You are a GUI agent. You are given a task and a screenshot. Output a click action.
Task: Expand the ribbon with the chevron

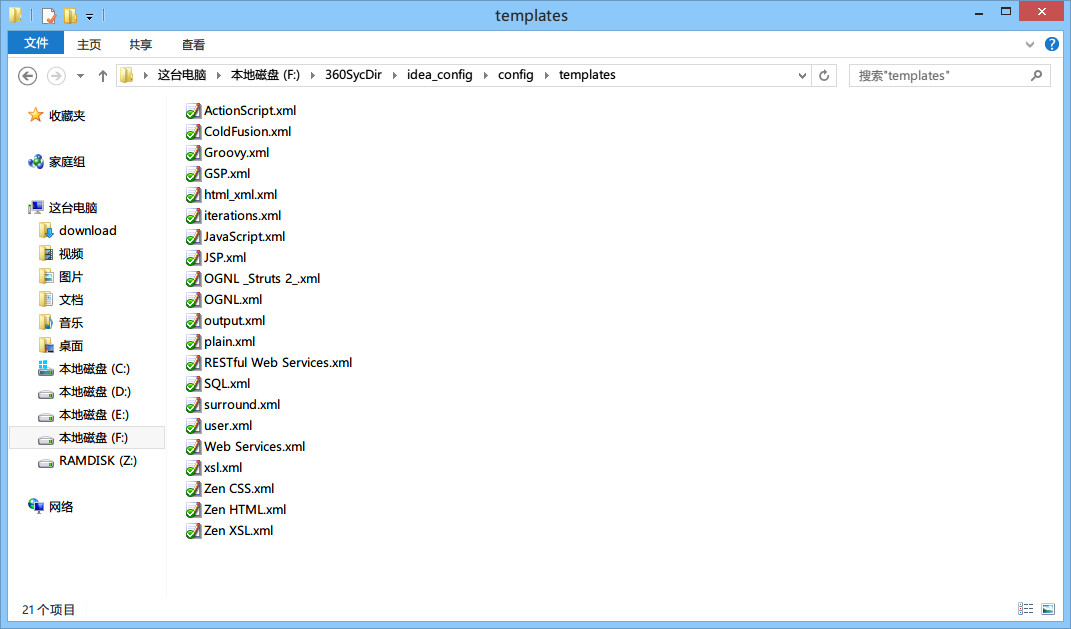point(1030,44)
